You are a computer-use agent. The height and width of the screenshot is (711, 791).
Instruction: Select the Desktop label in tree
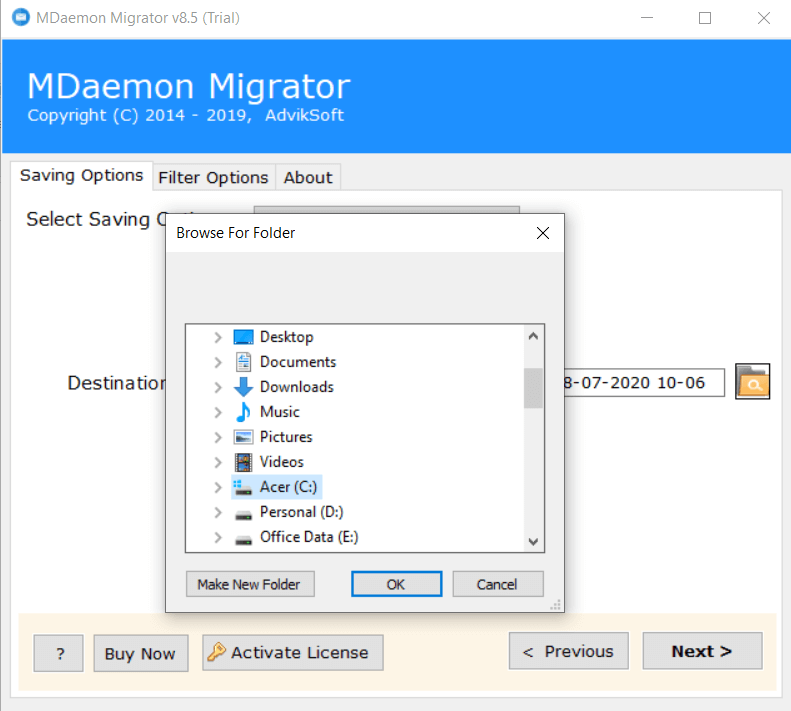click(287, 337)
